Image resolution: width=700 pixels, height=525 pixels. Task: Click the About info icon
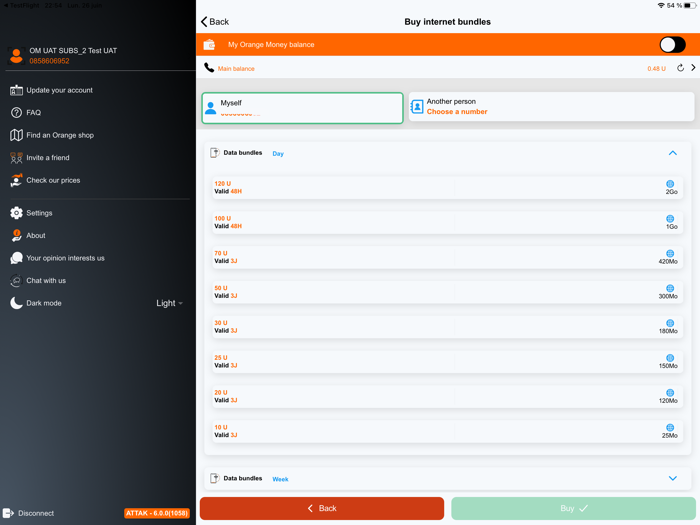coord(16,235)
